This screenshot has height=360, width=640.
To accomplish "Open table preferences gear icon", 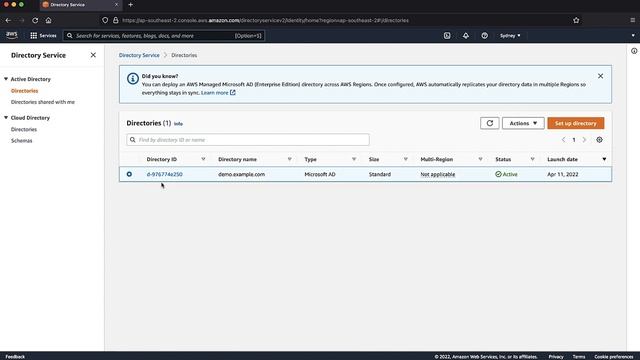I will [x=599, y=140].
